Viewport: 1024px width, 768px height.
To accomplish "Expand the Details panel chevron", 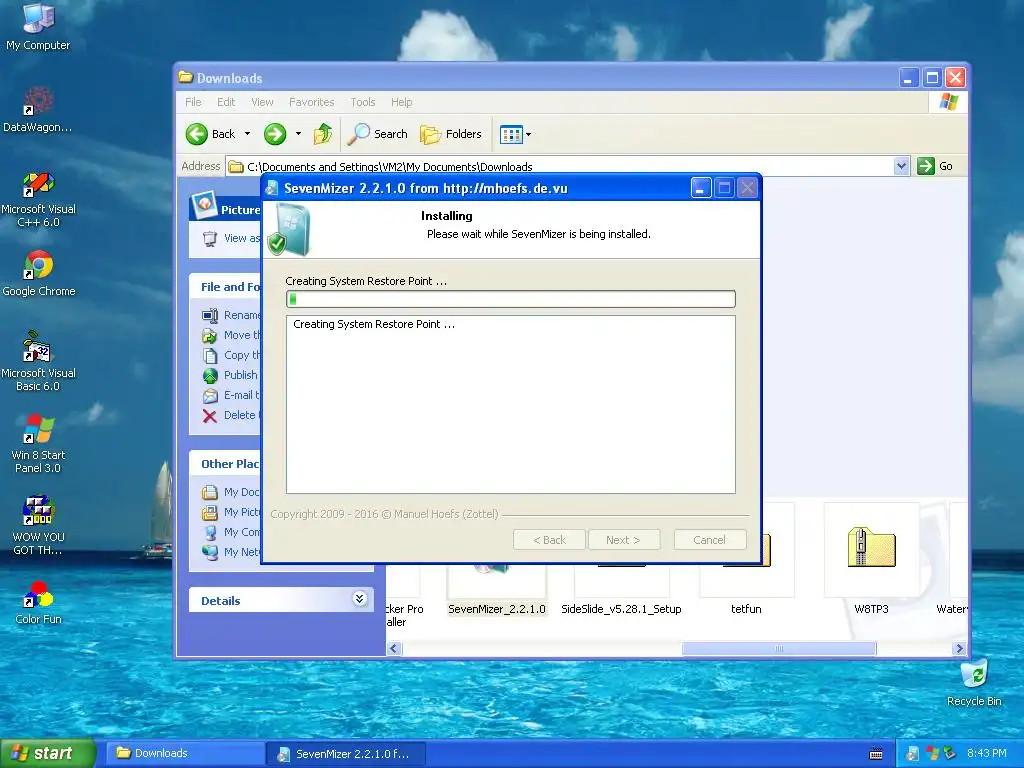I will [x=359, y=599].
